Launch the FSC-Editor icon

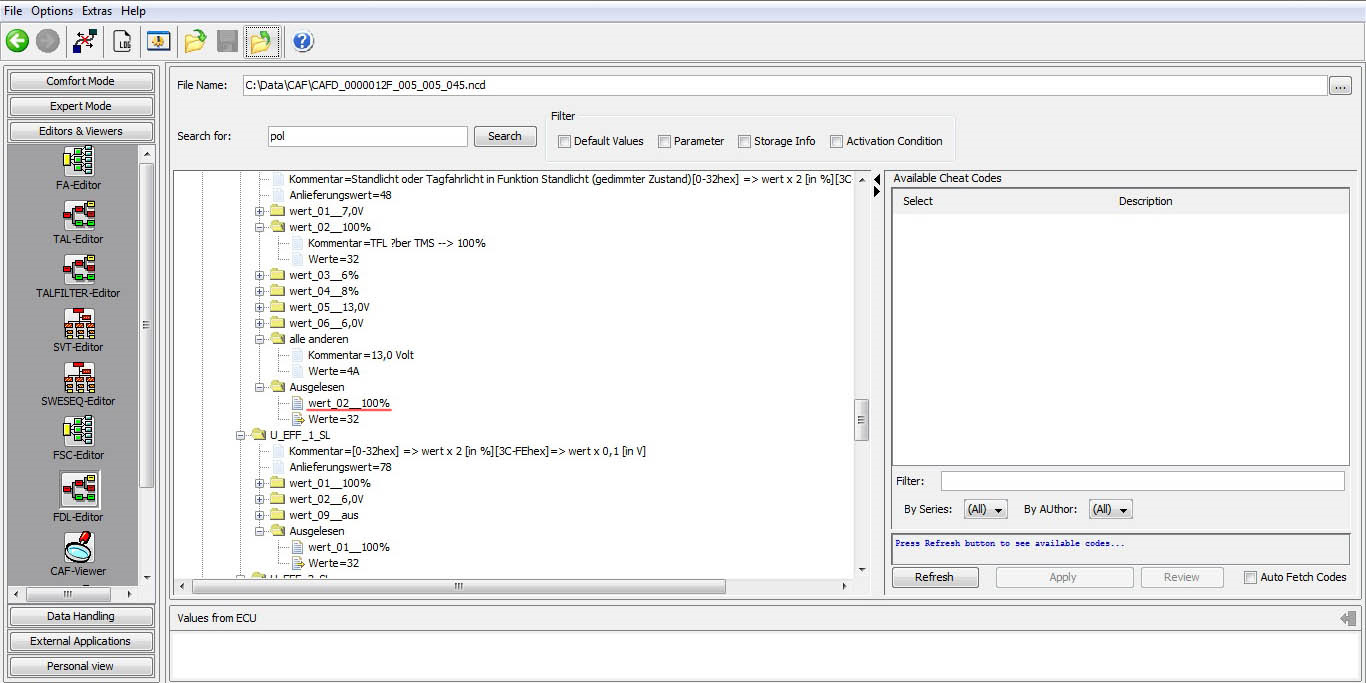click(x=78, y=431)
